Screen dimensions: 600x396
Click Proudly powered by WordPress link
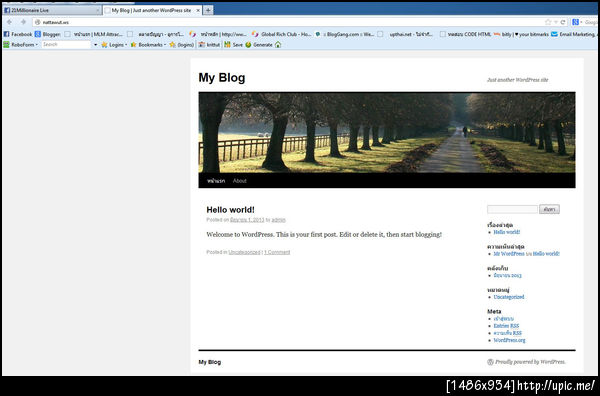tap(526, 362)
